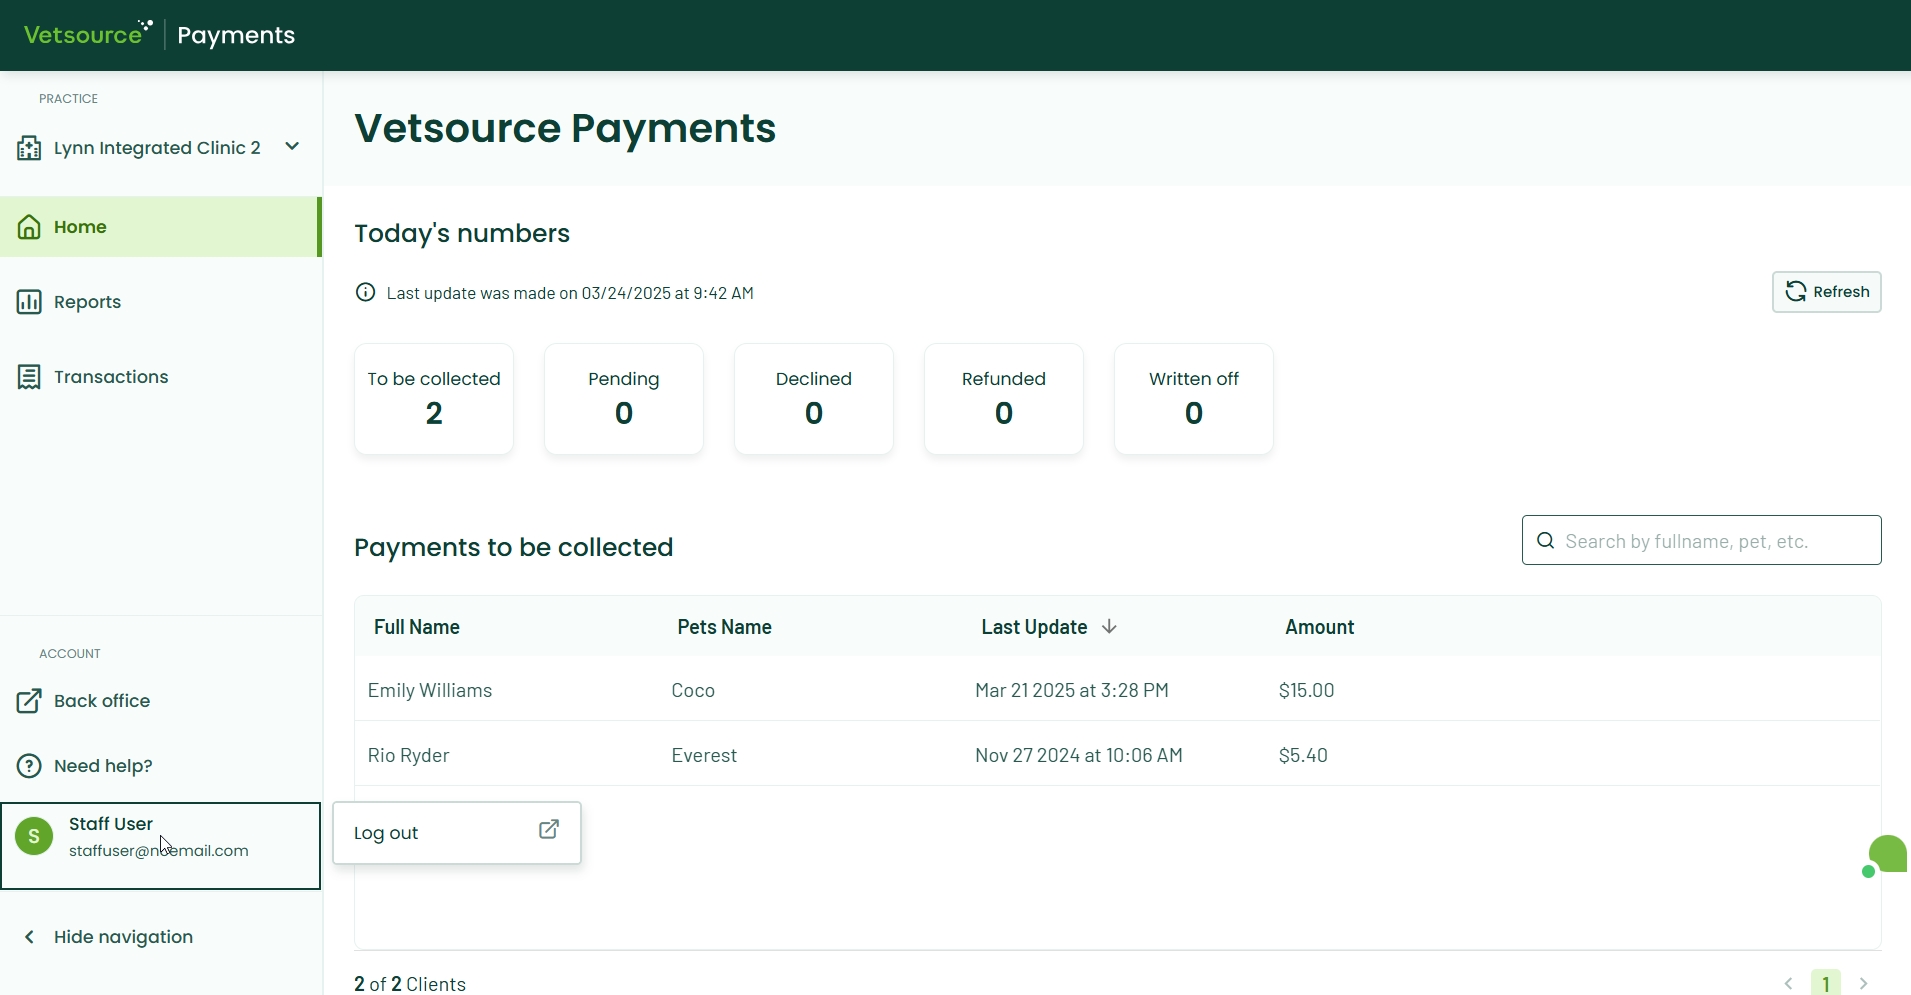Sort by Amount column header
1911x995 pixels.
coord(1320,627)
